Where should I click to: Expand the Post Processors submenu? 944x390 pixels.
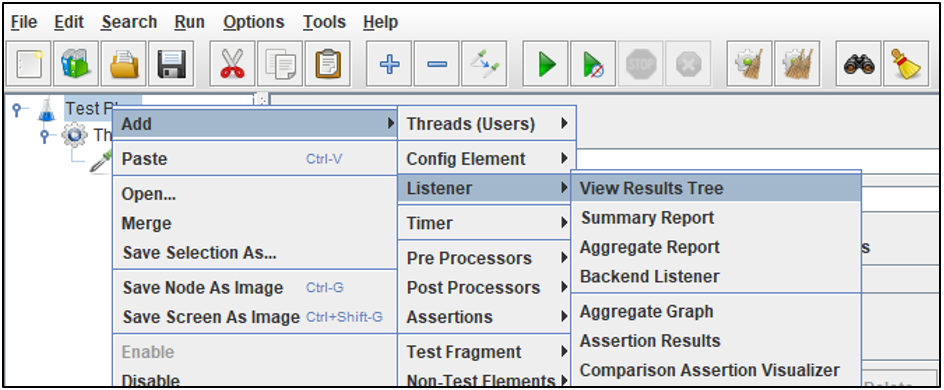tap(485, 288)
